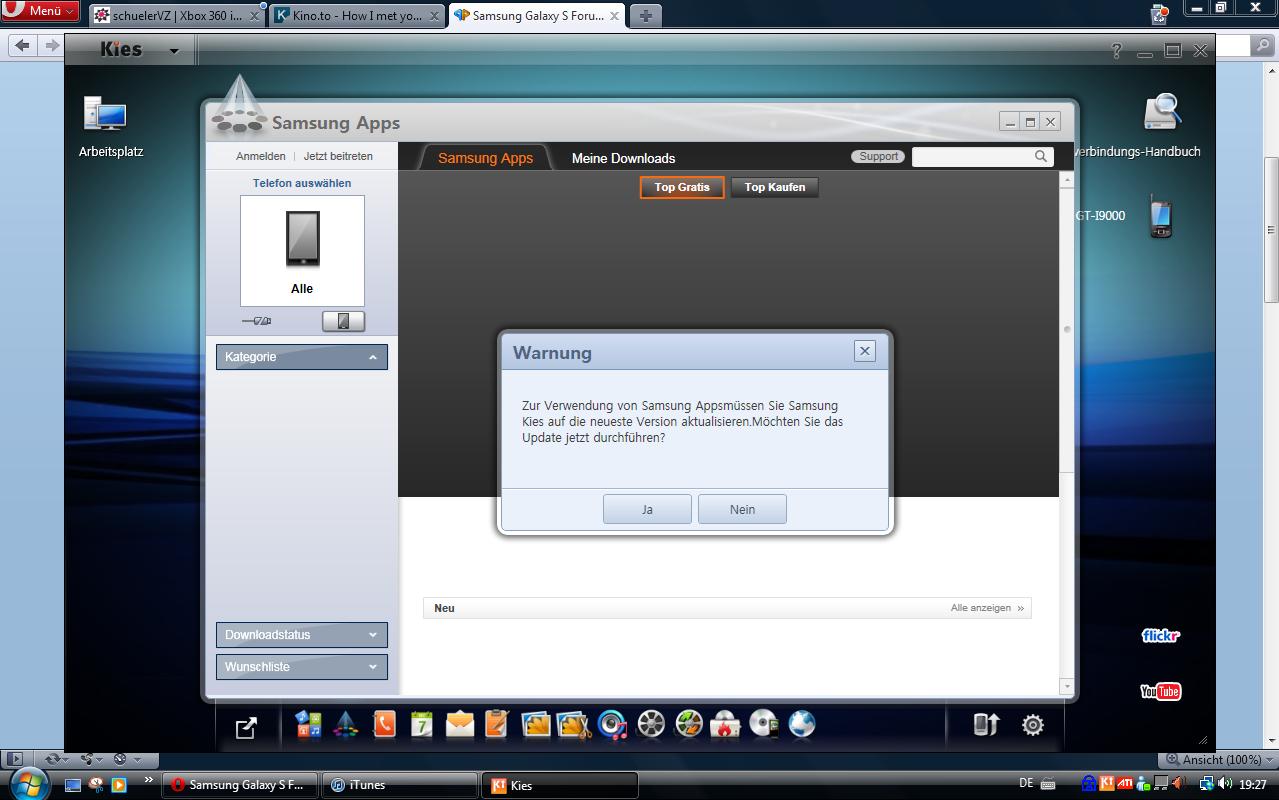Open the video film reel icon
The height and width of the screenshot is (800, 1279).
coord(651,724)
